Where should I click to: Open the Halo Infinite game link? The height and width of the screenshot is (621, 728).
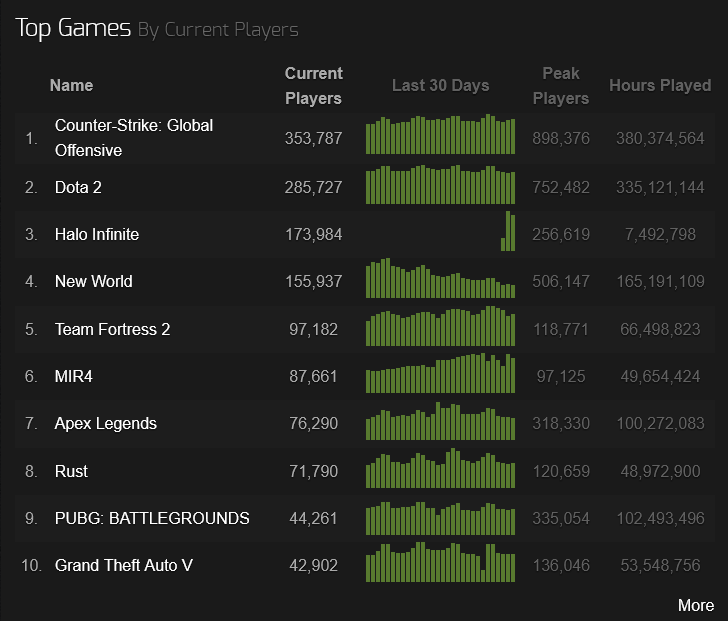click(97, 234)
